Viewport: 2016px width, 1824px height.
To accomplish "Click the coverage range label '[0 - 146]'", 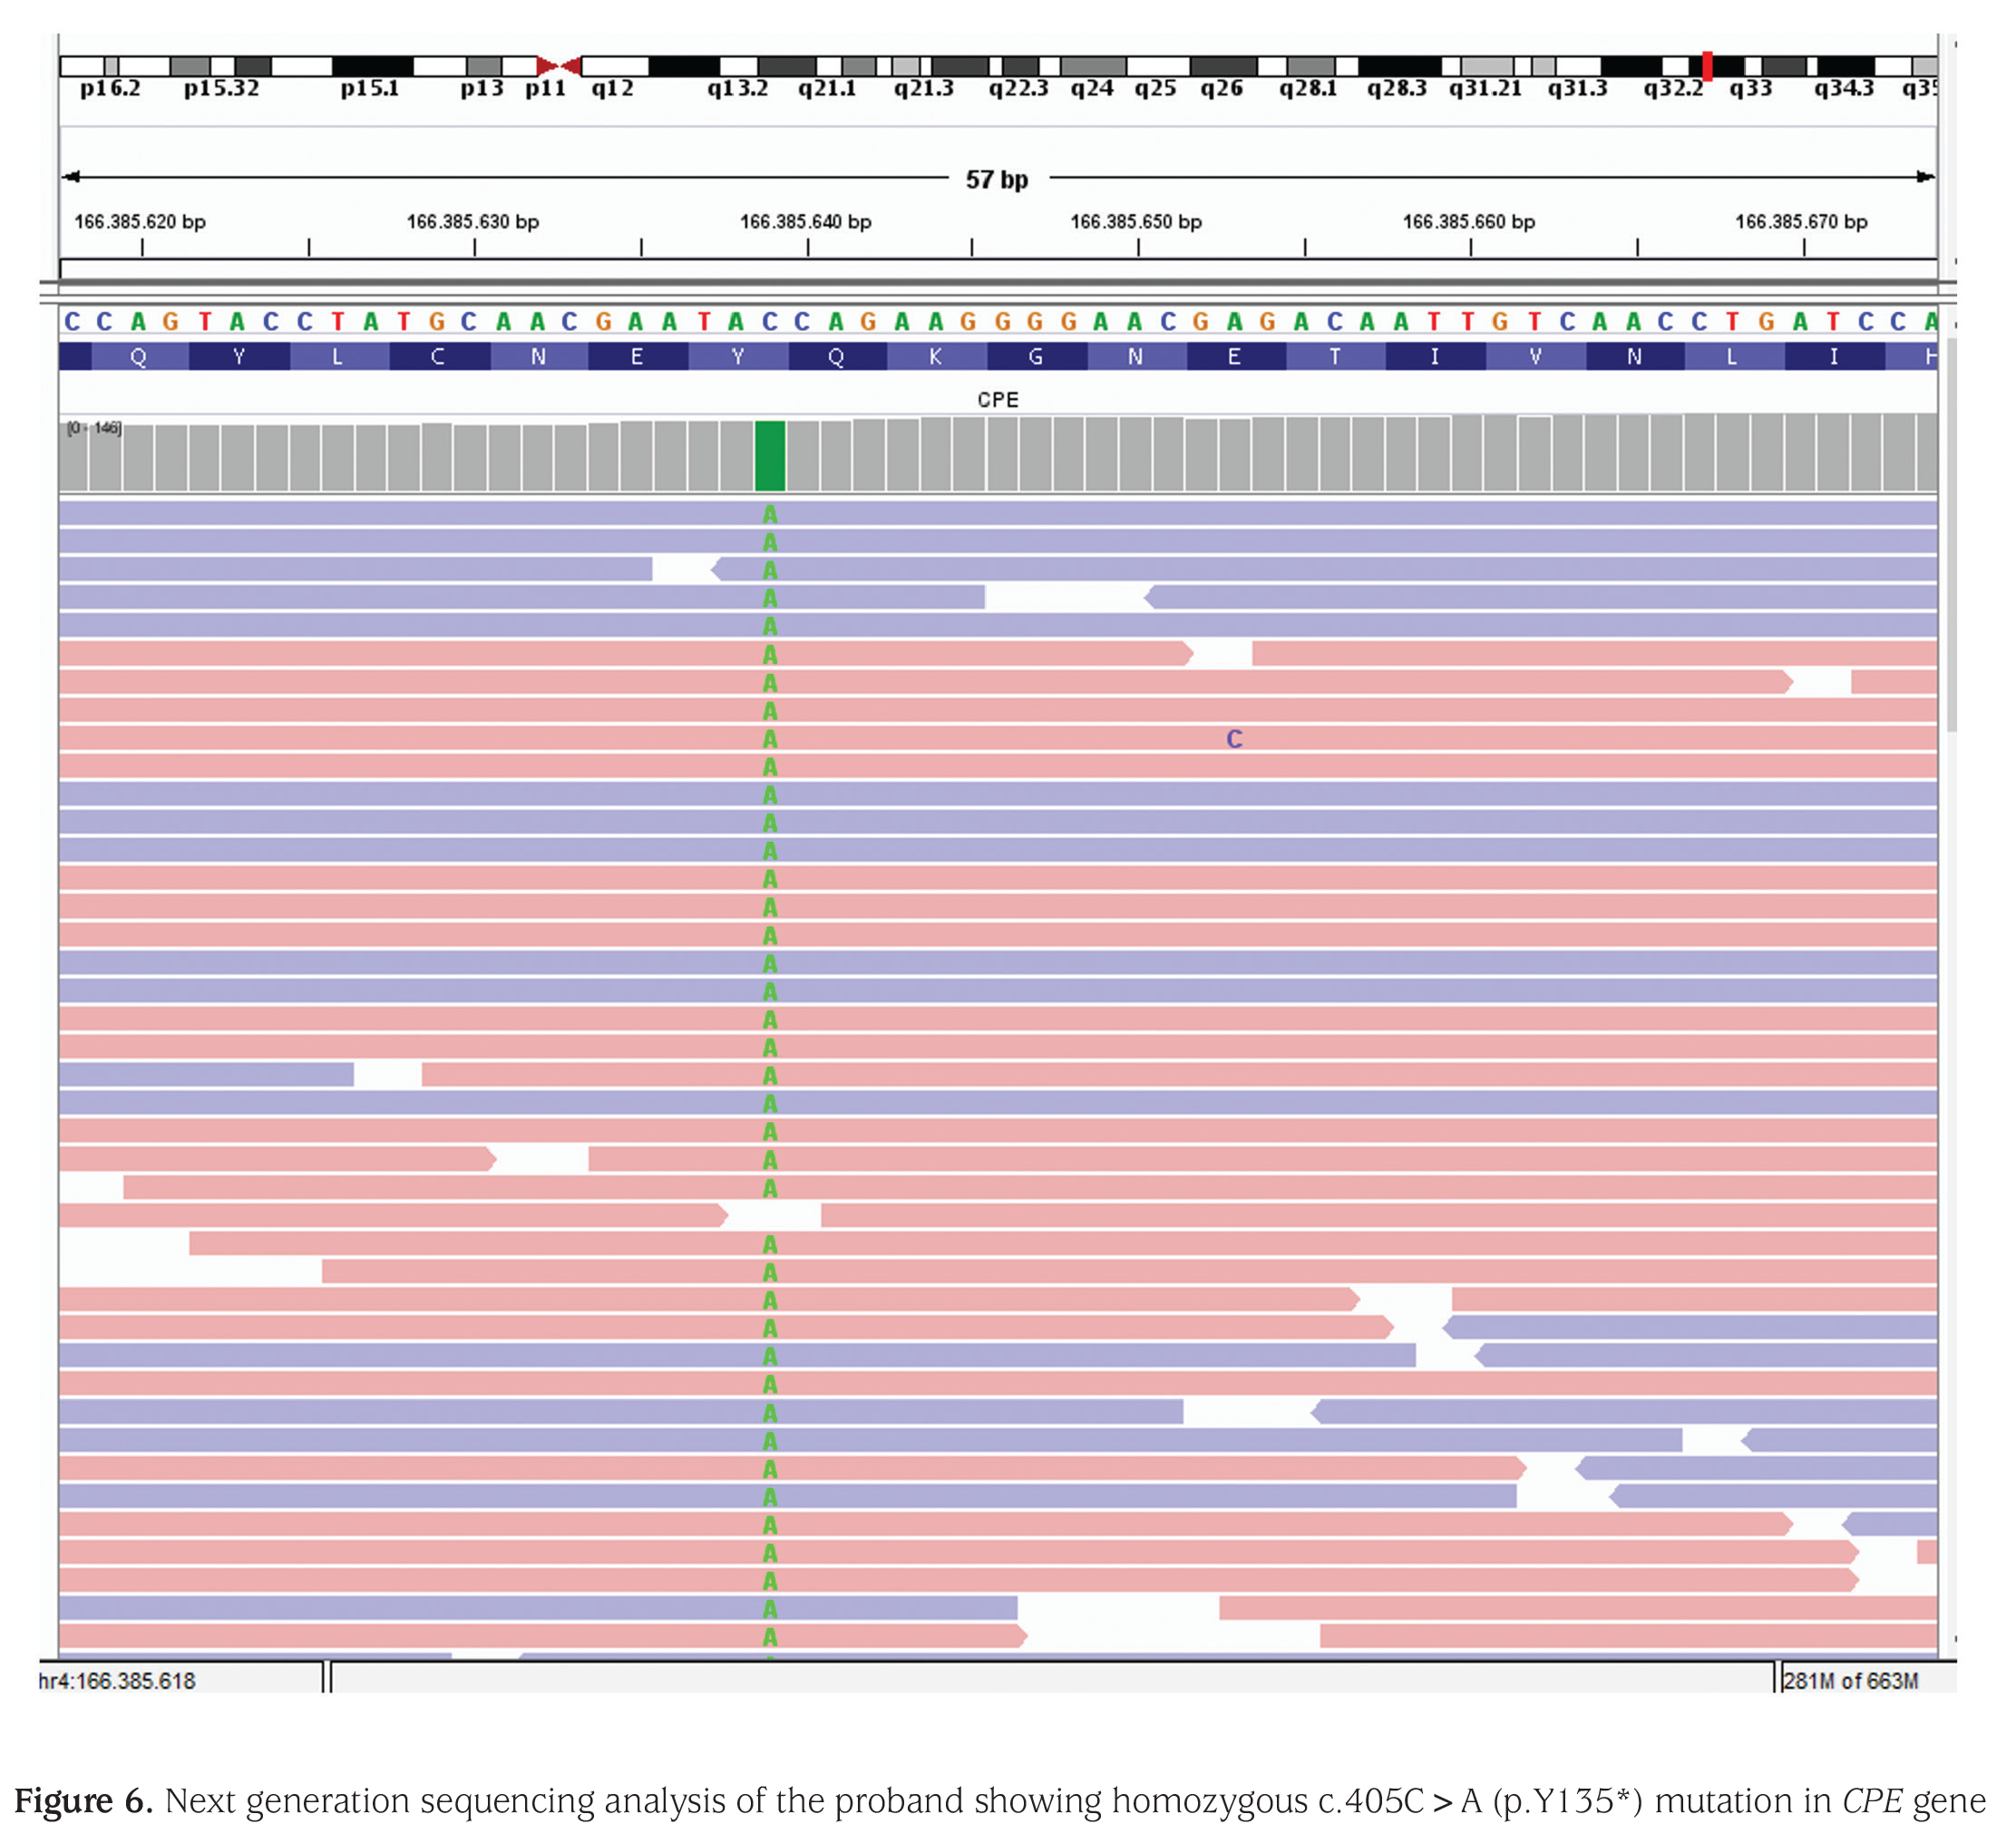I will coord(94,428).
